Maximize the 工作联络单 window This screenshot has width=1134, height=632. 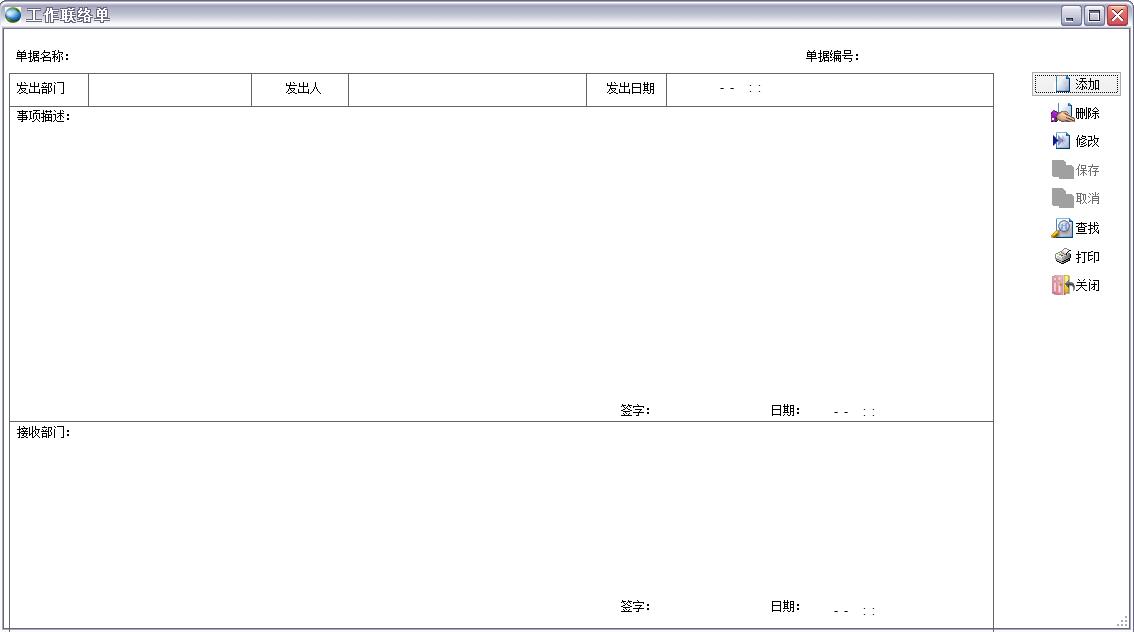click(x=1094, y=15)
